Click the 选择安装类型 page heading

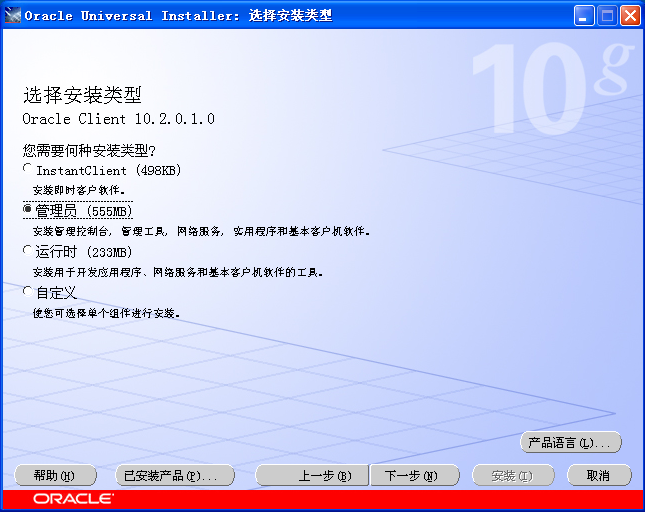click(x=82, y=95)
